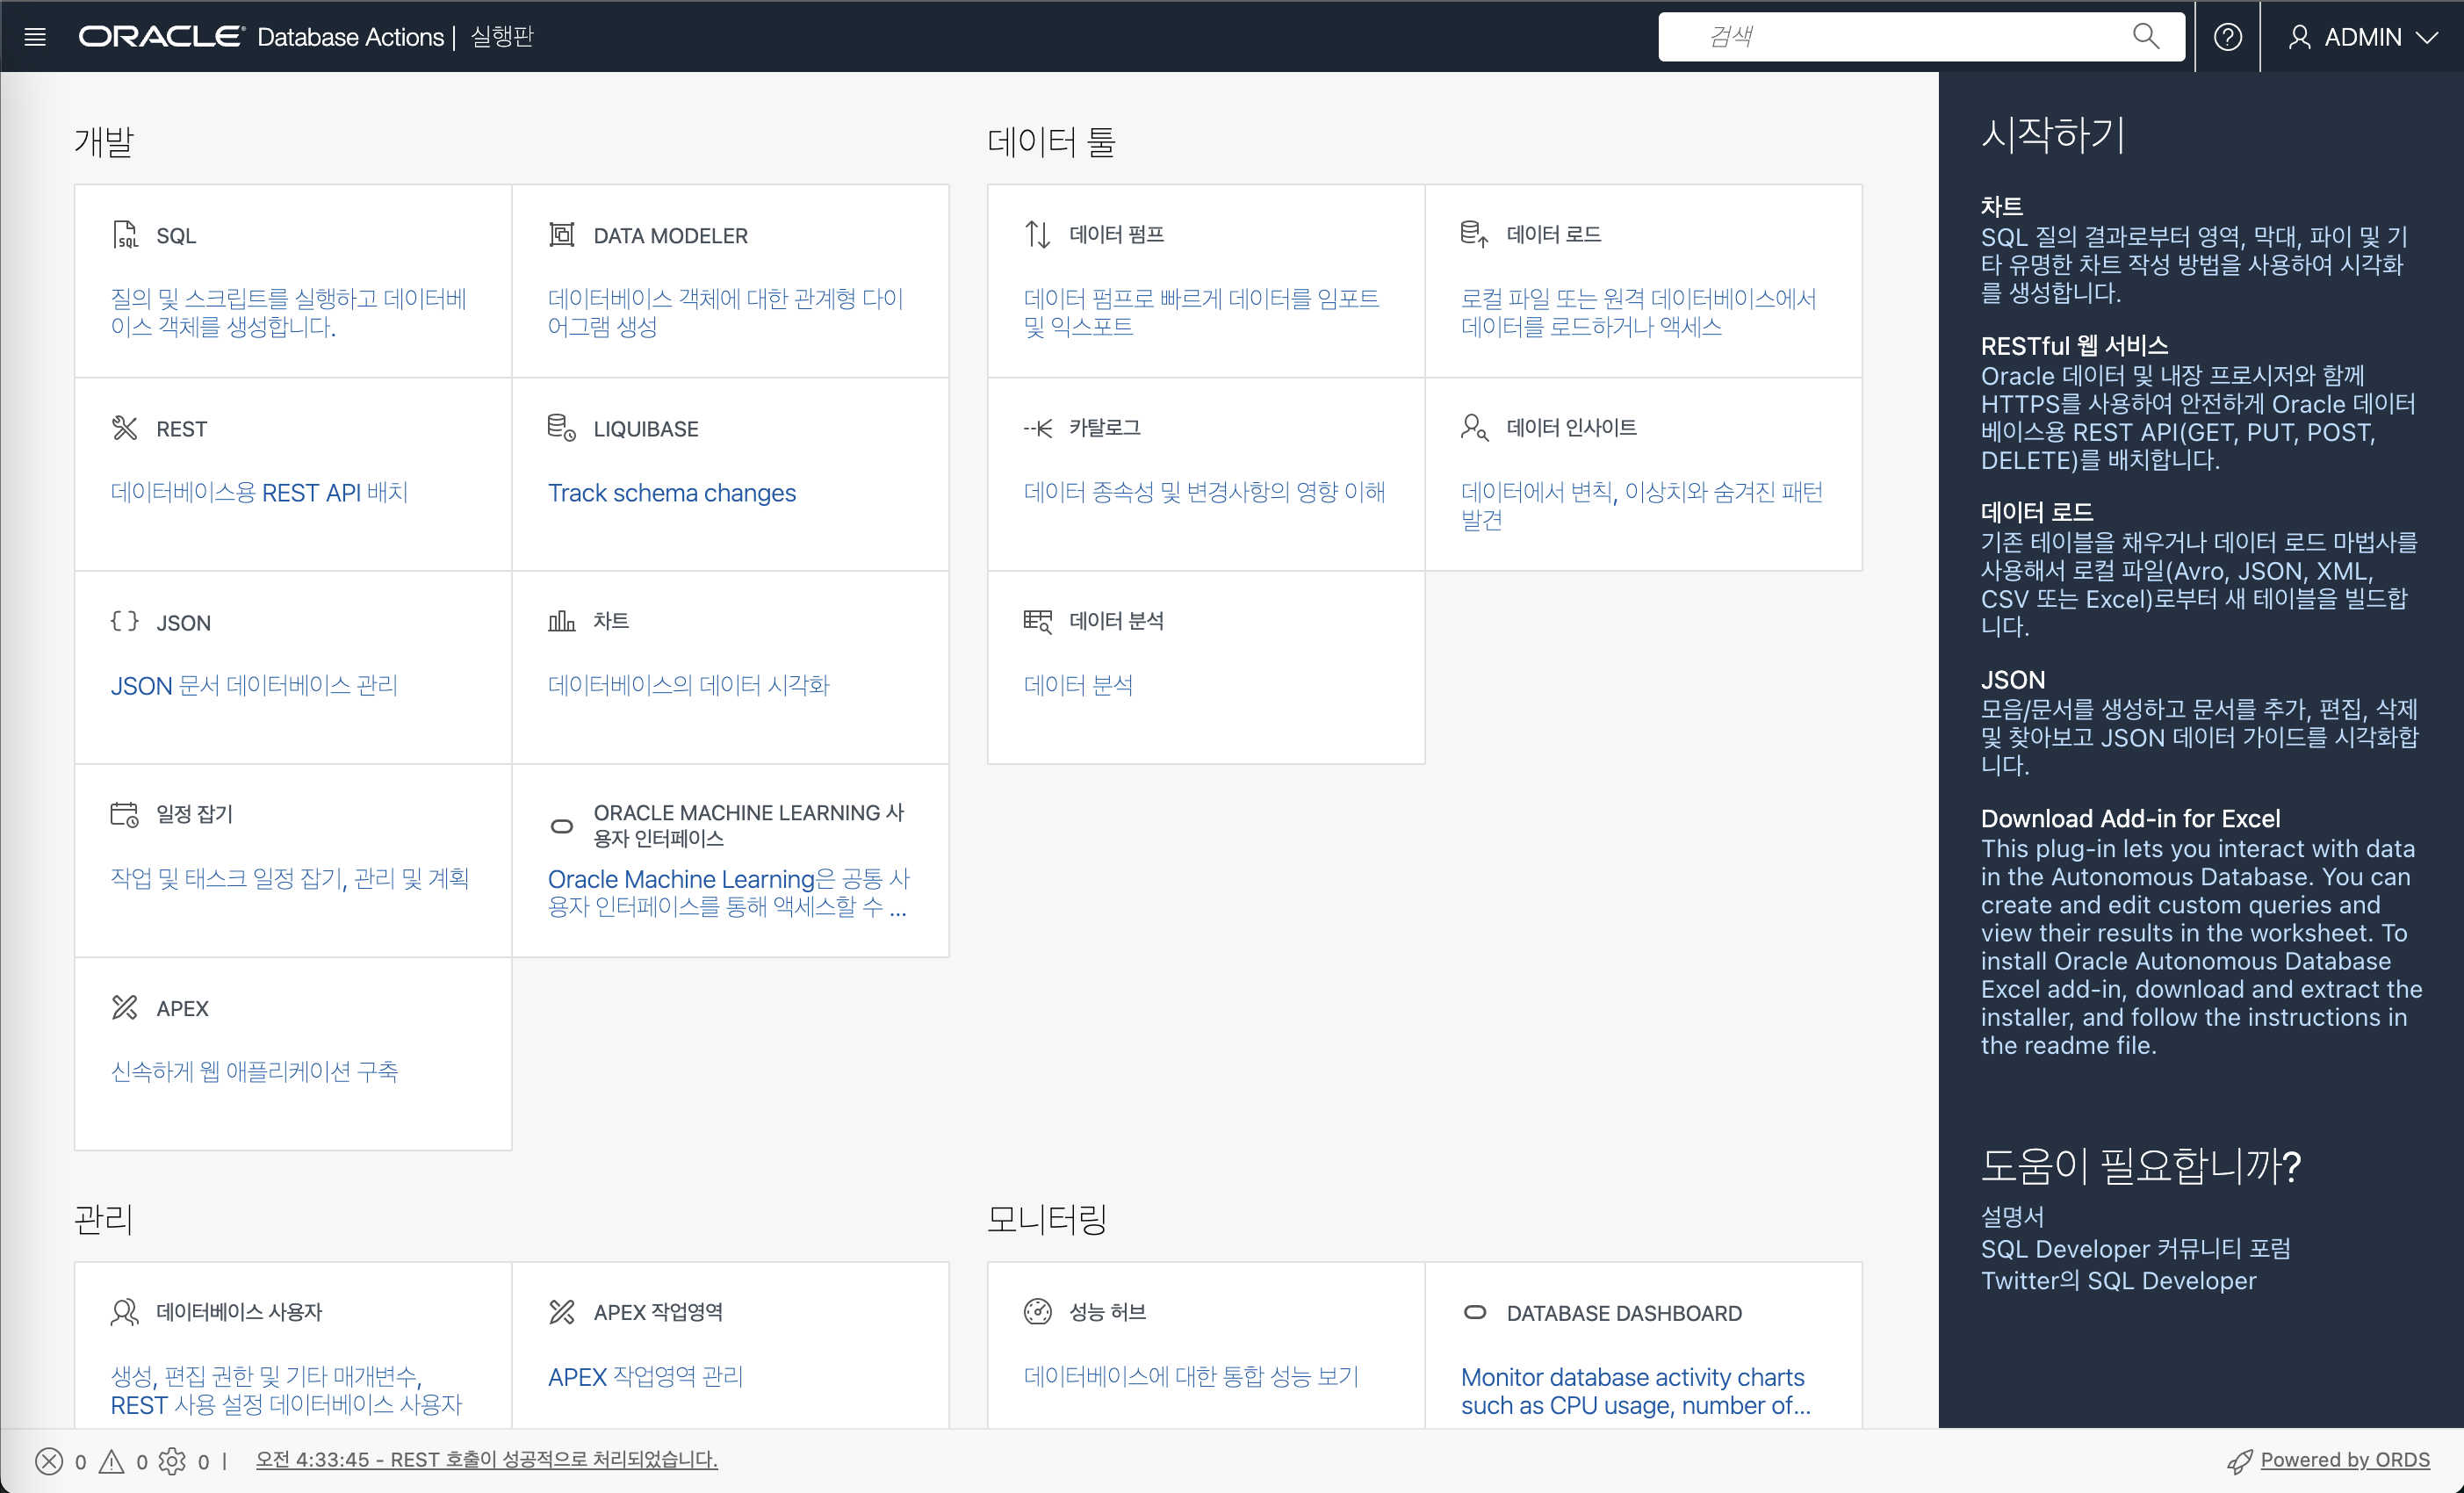Open the Data Modeler relational diagram link
This screenshot has height=1493, width=2464.
point(726,312)
